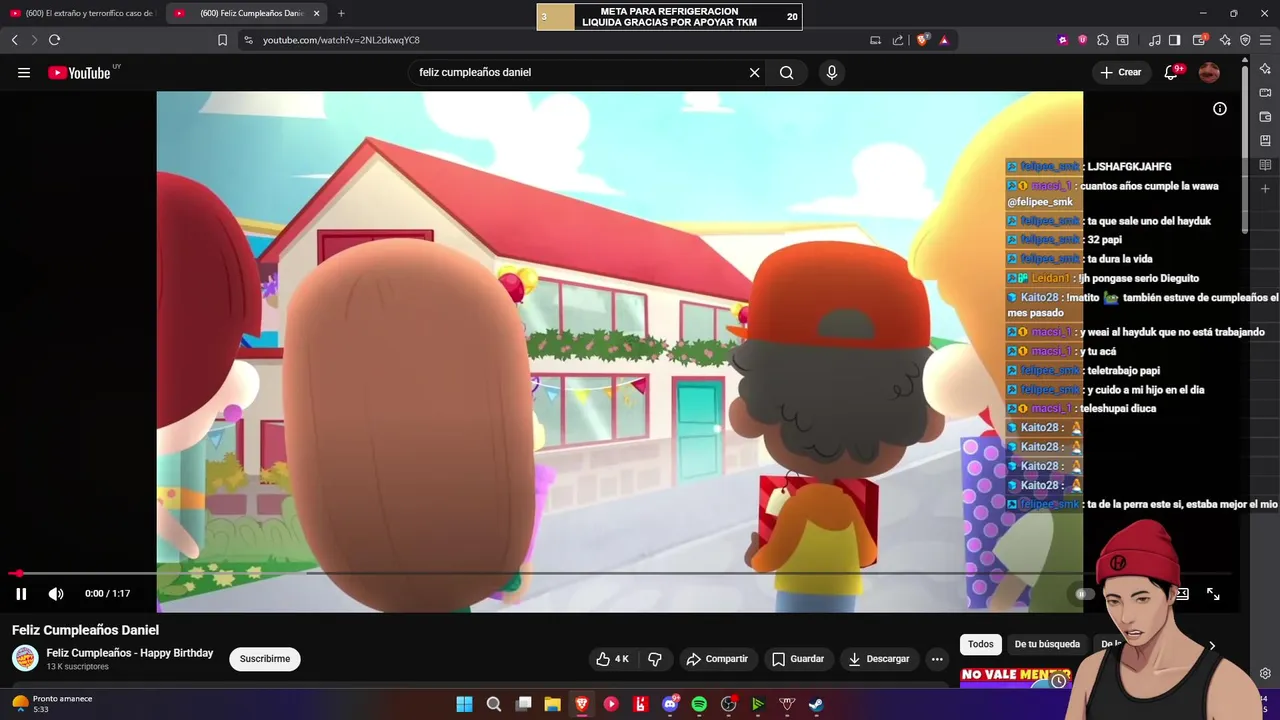Screen dimensions: 1280x720
Task: Open Spotify from the taskbar
Action: [x=699, y=704]
